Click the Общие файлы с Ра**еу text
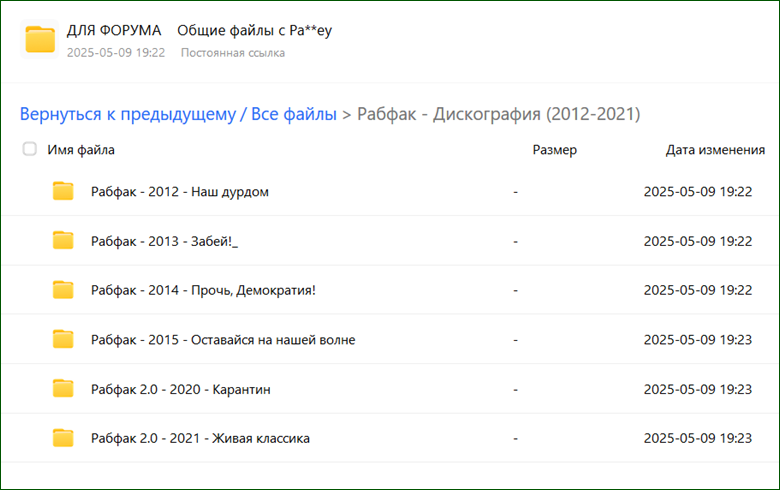780x490 pixels. [254, 30]
